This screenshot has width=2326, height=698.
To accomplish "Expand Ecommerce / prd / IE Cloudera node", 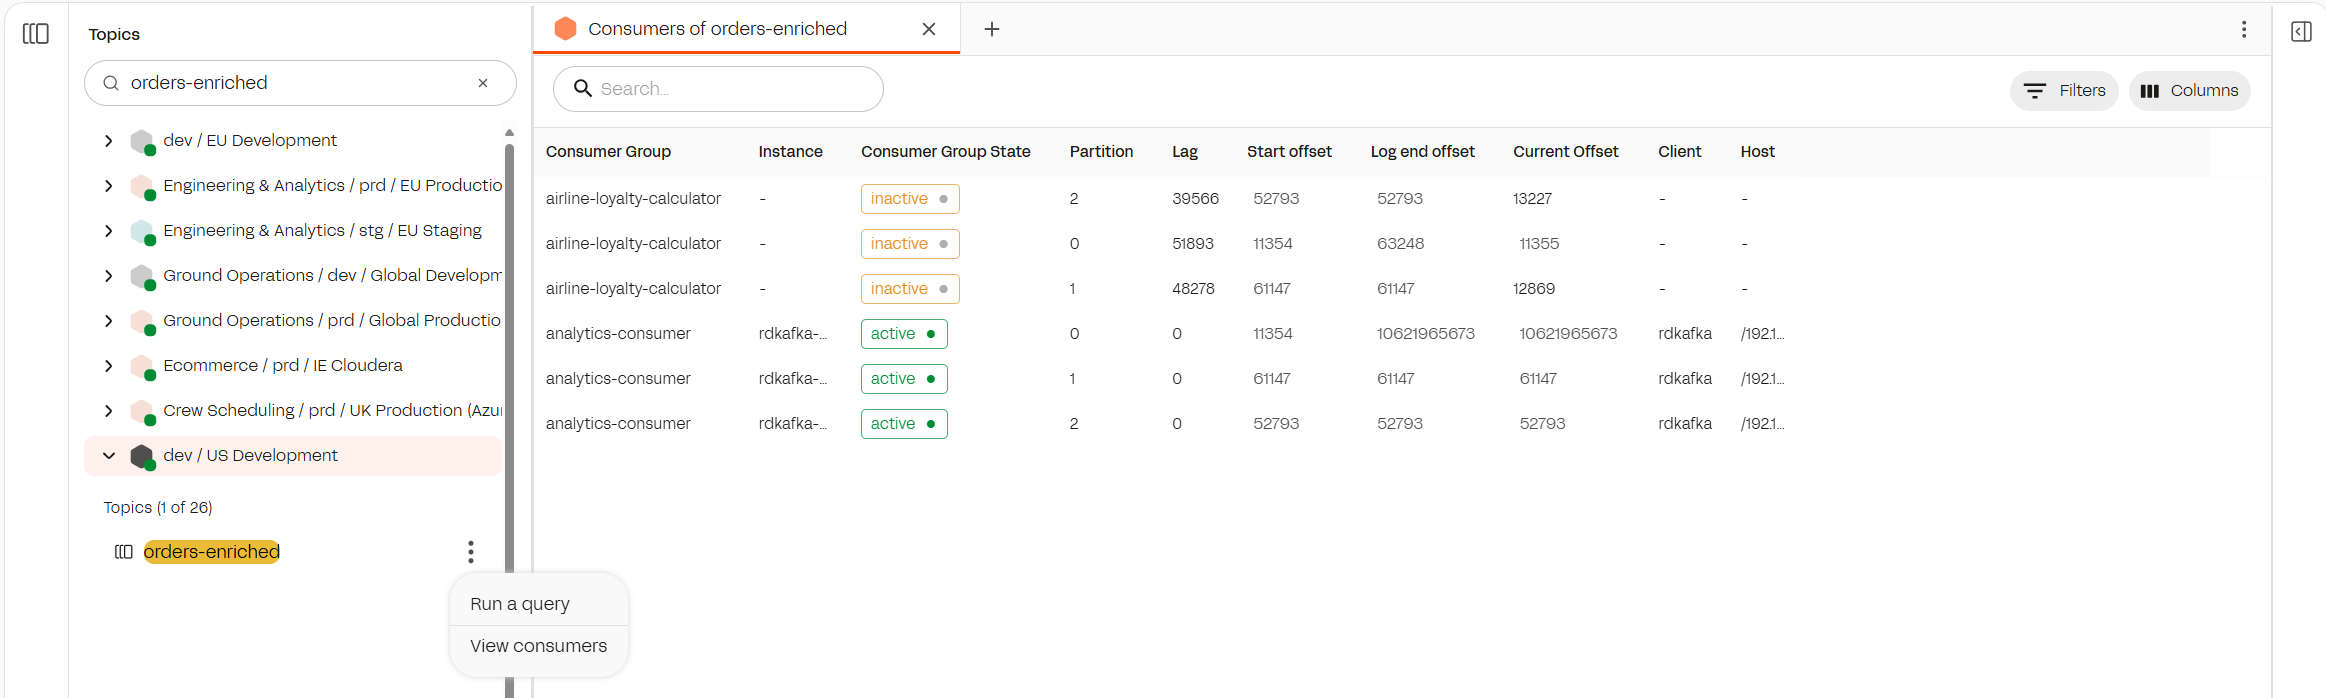I will pos(109,366).
